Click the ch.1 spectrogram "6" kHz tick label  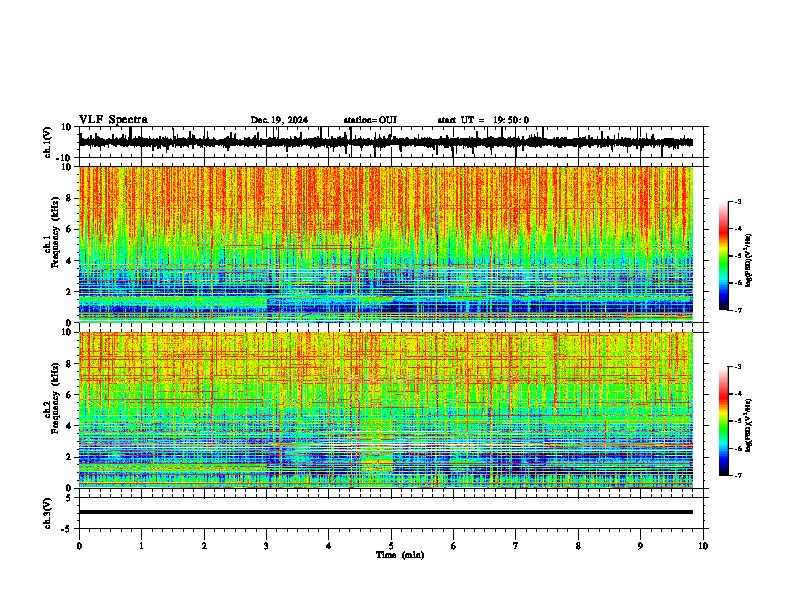coord(69,229)
